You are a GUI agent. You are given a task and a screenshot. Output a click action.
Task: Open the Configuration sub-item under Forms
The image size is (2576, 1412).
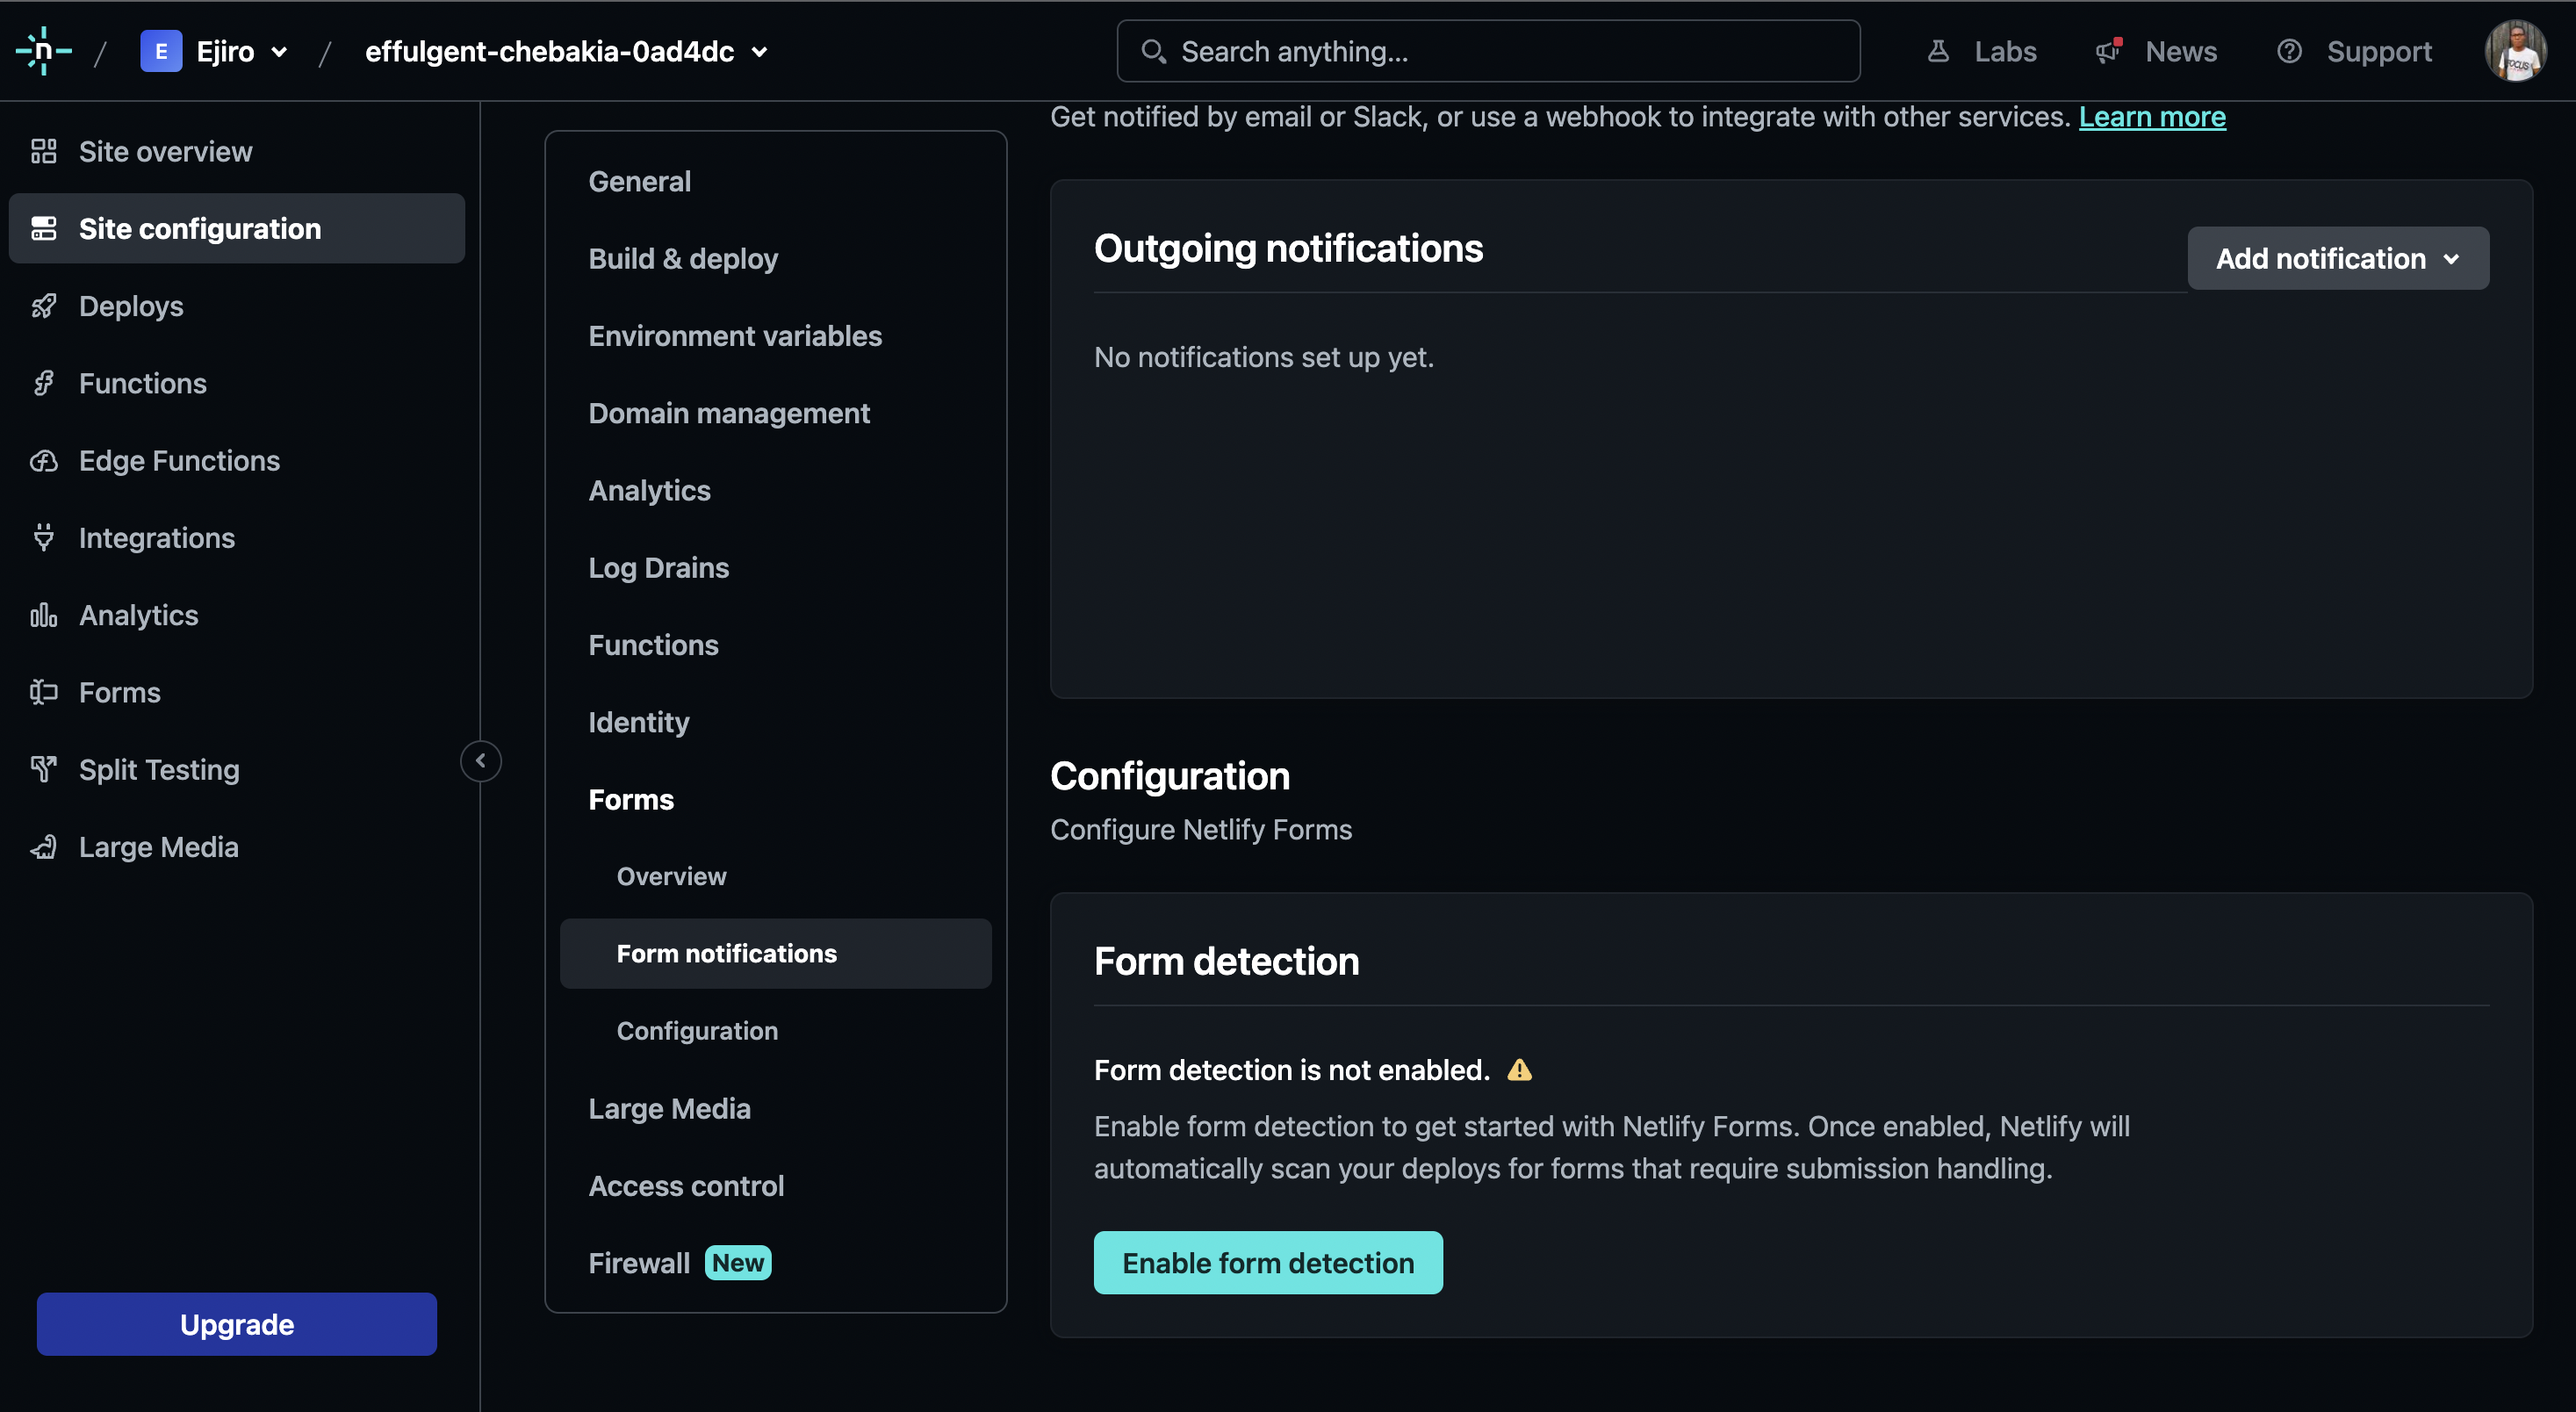pos(697,1030)
